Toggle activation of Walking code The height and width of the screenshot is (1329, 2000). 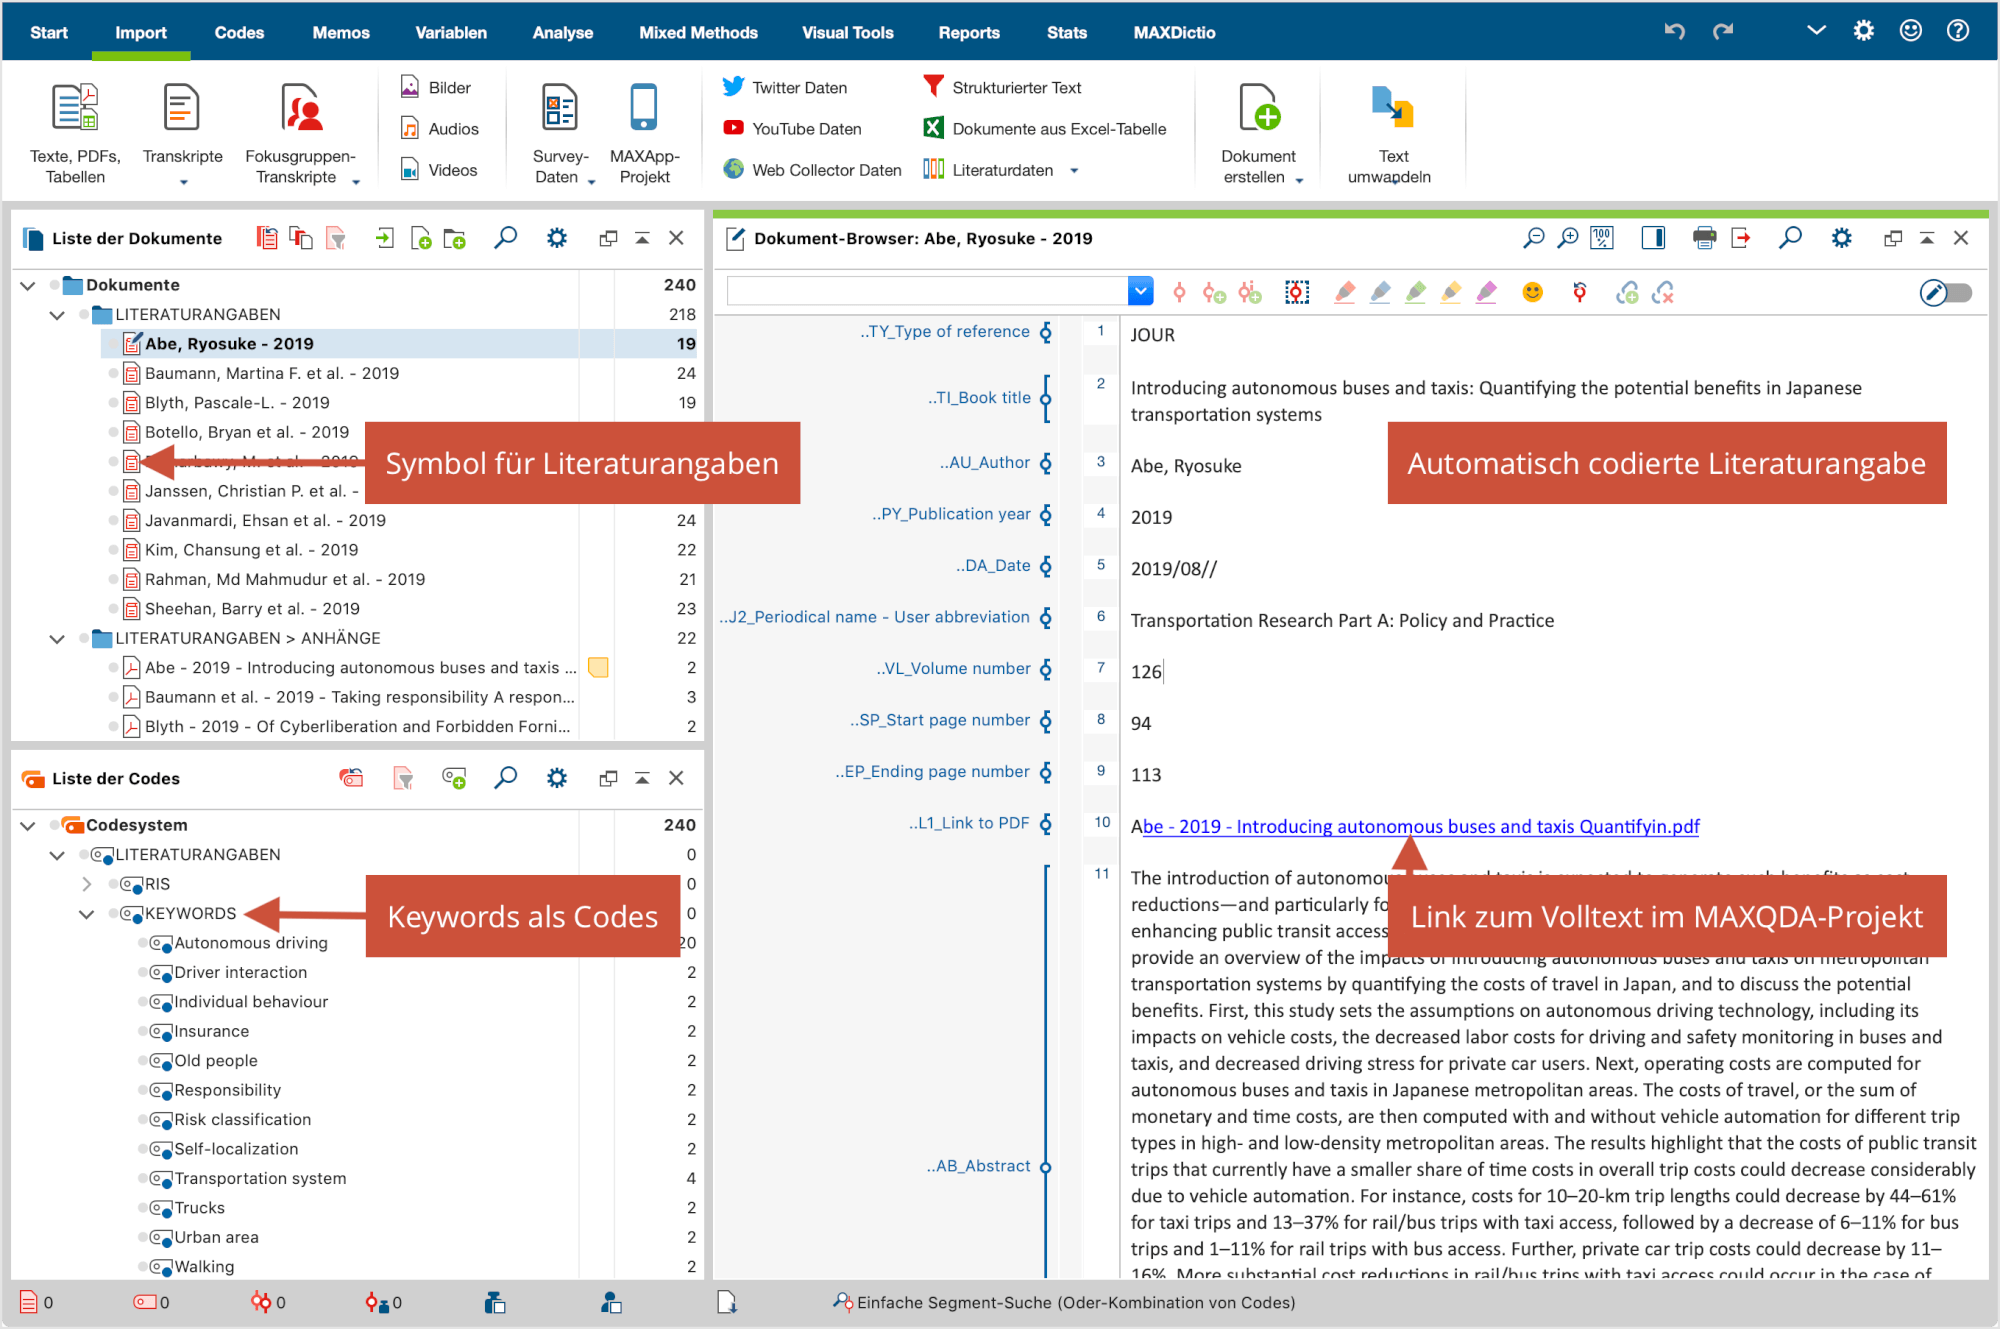point(143,1267)
